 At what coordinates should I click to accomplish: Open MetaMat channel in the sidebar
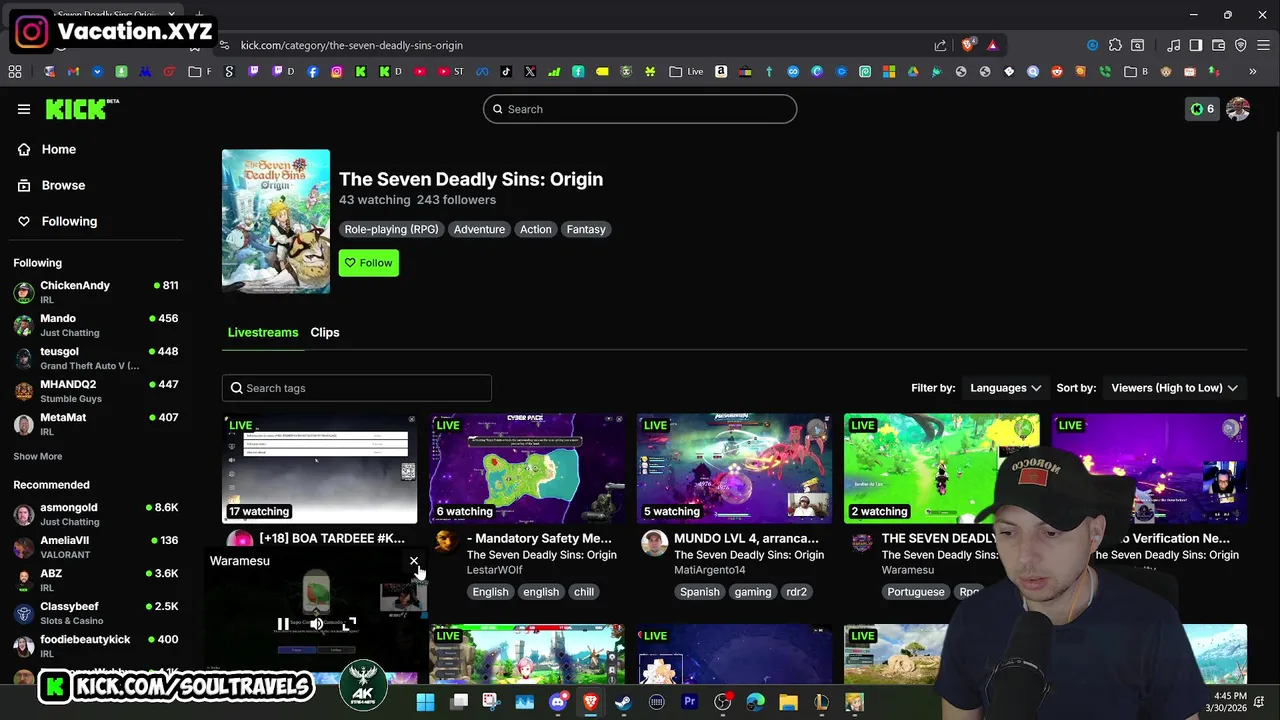[96, 424]
